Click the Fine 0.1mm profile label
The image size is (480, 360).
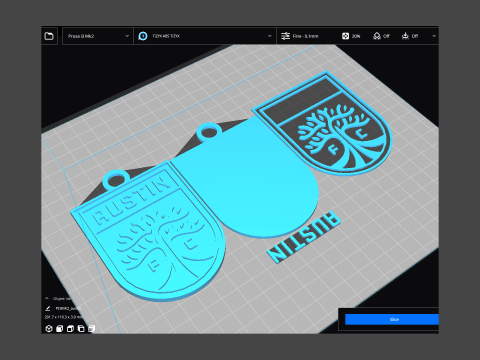click(x=305, y=36)
